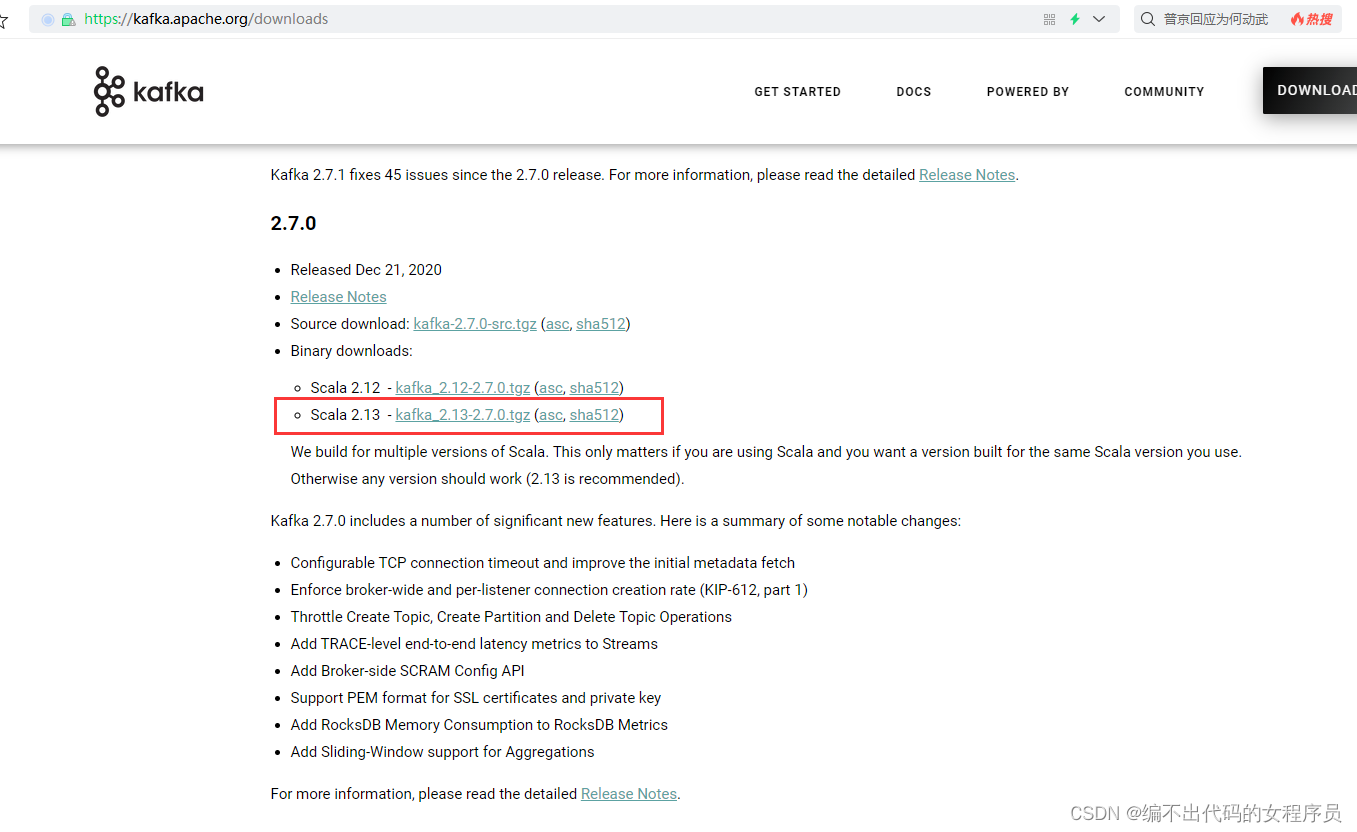Open the GET STARTED menu

(797, 91)
